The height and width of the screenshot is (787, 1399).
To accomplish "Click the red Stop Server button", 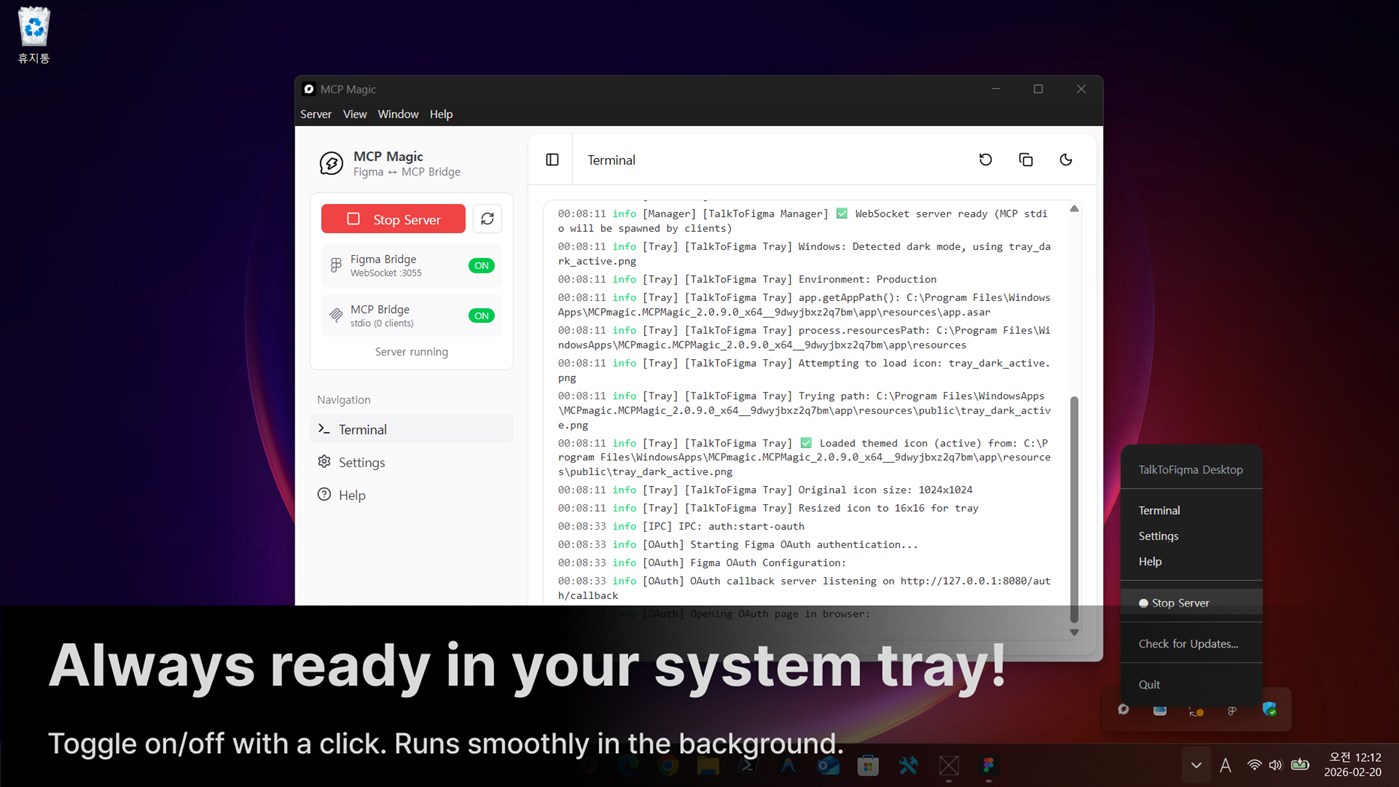I will click(x=393, y=219).
